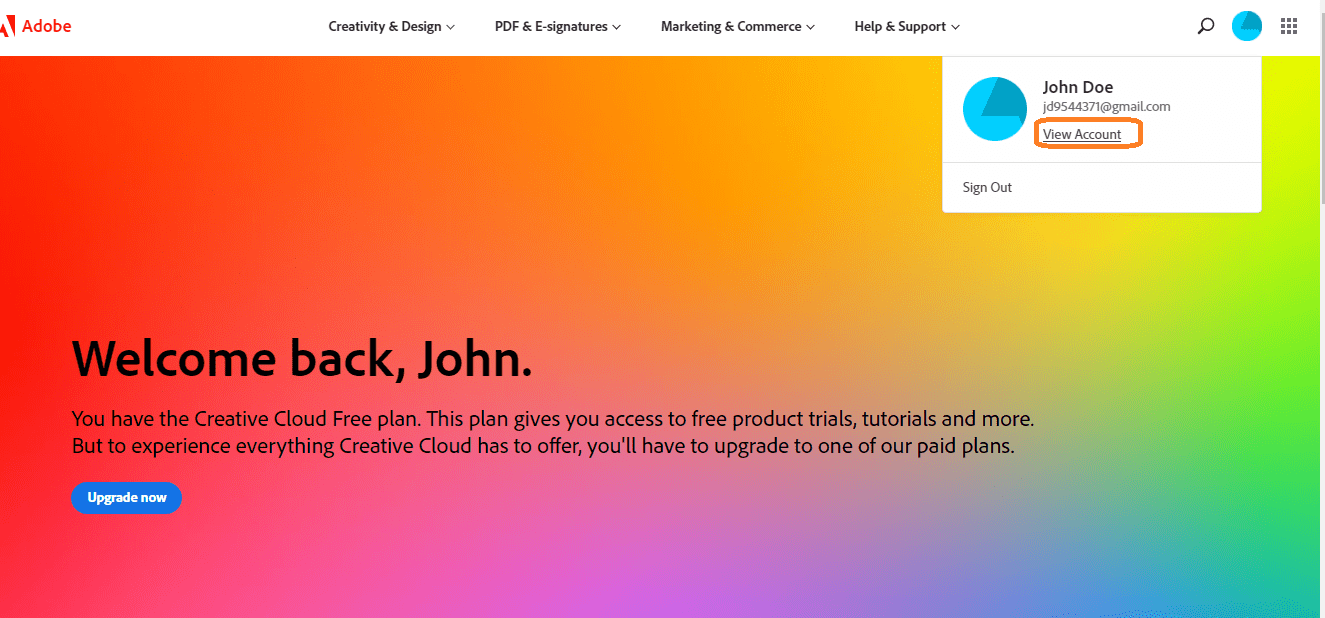Click the profile avatar in the header
The width and height of the screenshot is (1325, 618).
[x=1247, y=26]
